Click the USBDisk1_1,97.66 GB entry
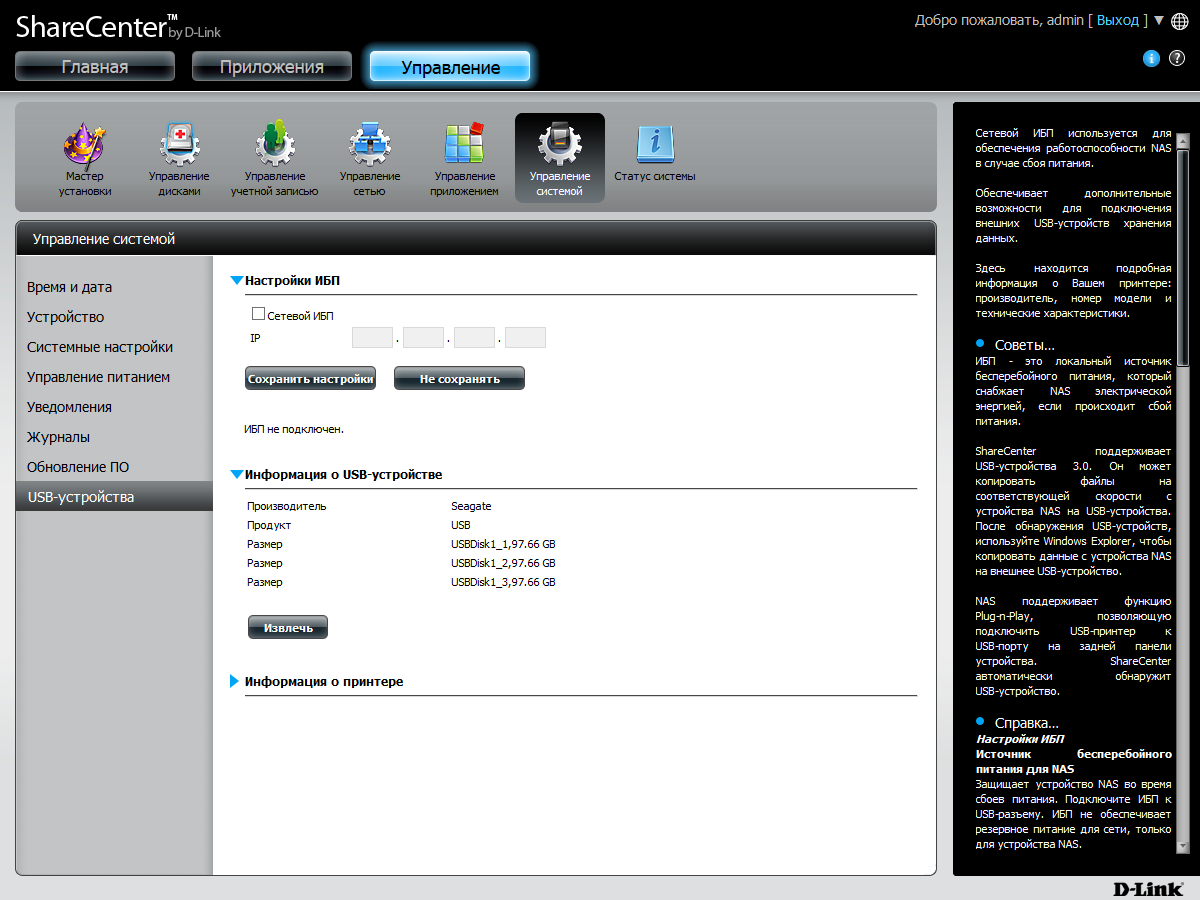 click(503, 544)
